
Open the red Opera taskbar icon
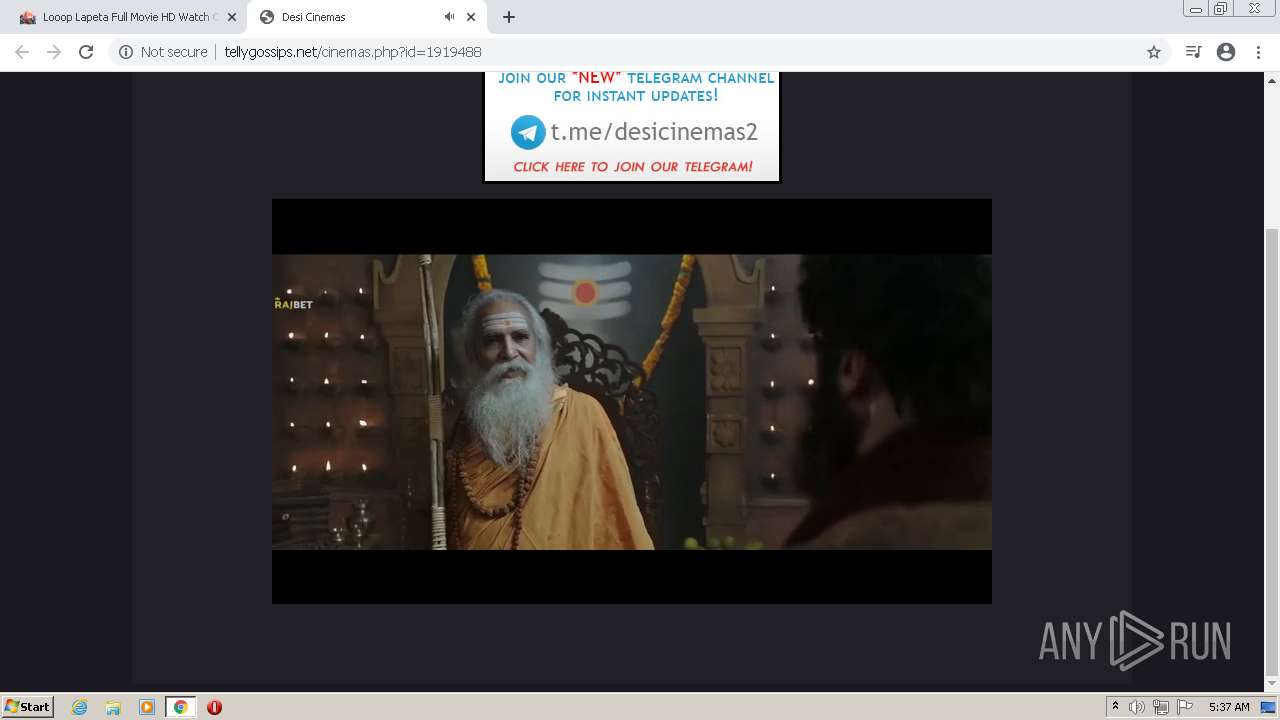[x=214, y=707]
